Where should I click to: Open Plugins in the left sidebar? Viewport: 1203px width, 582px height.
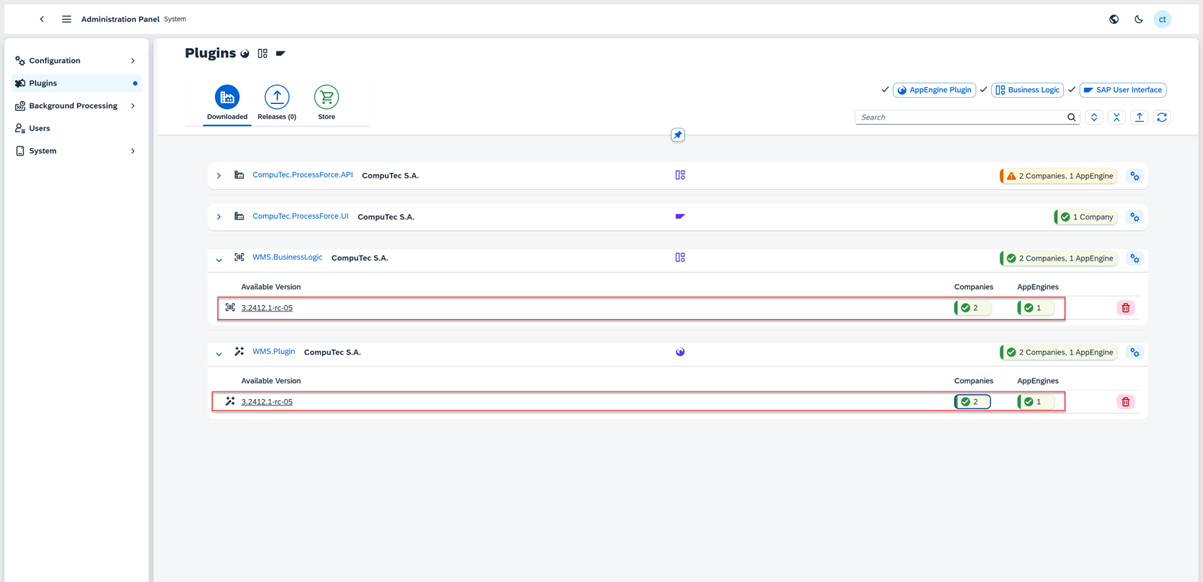[45, 82]
